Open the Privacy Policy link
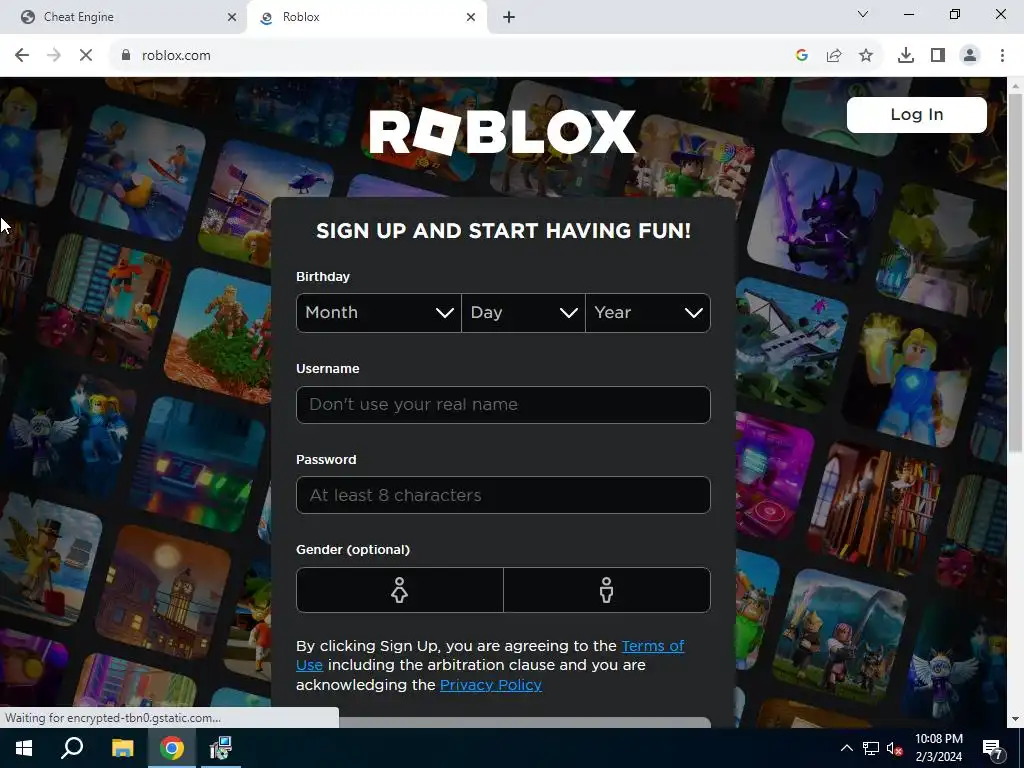 [490, 685]
